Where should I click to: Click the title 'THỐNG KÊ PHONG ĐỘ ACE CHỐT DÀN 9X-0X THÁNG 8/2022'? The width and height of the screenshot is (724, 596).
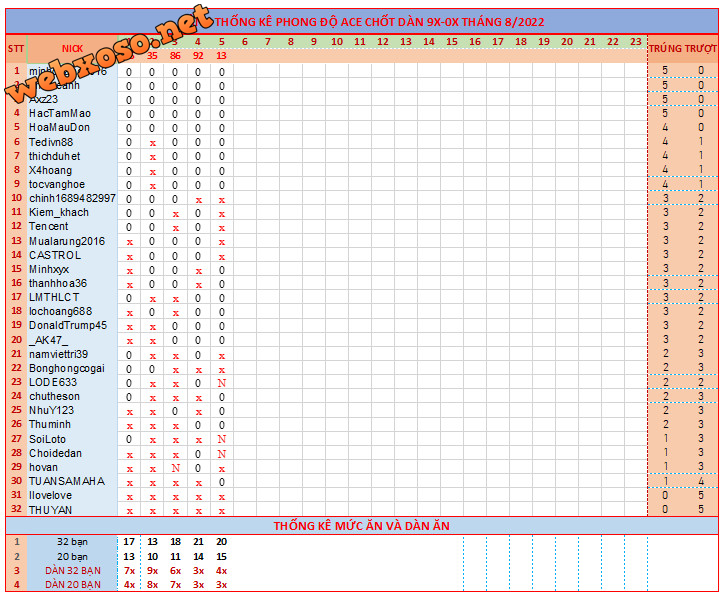(379, 22)
